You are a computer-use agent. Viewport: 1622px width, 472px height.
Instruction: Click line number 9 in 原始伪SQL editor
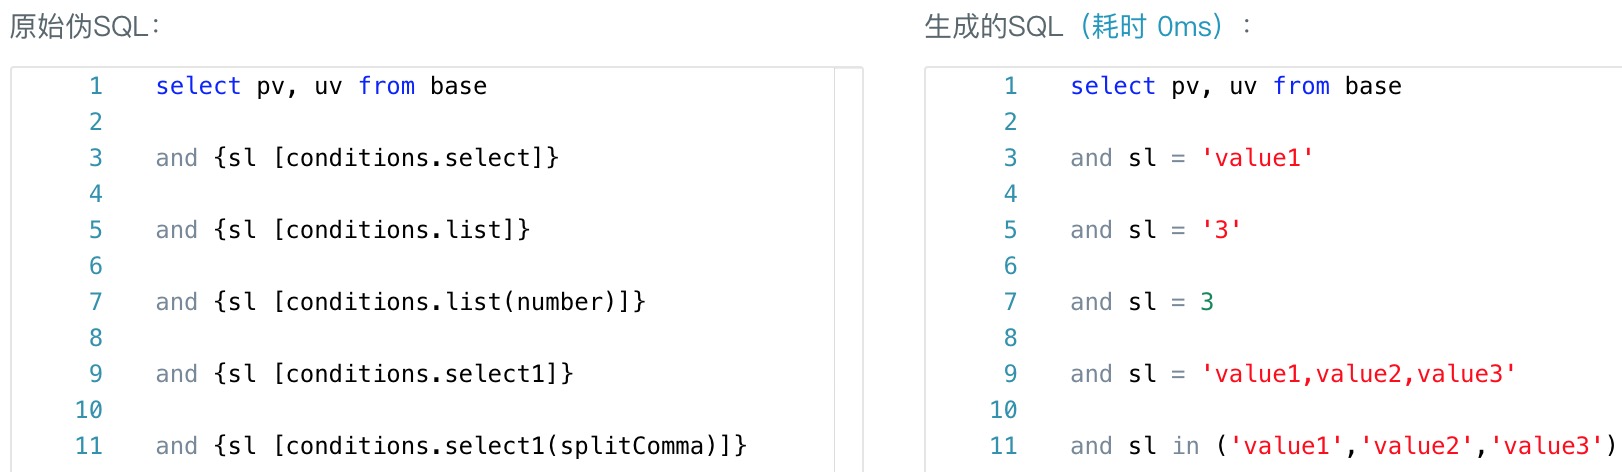(x=96, y=374)
